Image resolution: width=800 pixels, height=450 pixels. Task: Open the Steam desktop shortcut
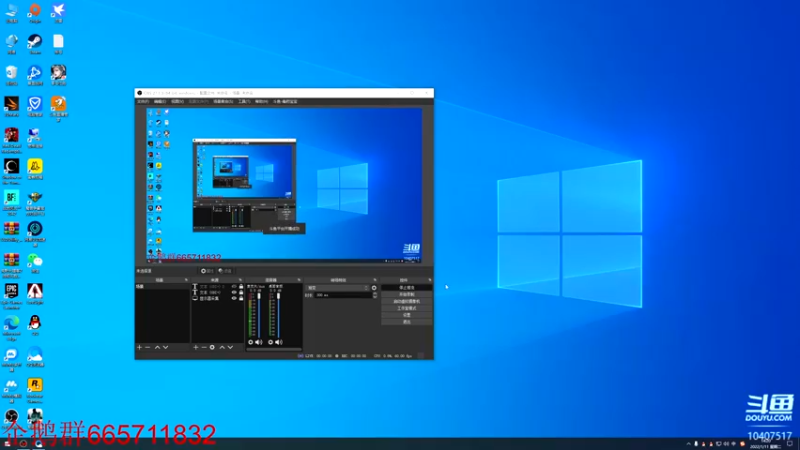tap(35, 44)
